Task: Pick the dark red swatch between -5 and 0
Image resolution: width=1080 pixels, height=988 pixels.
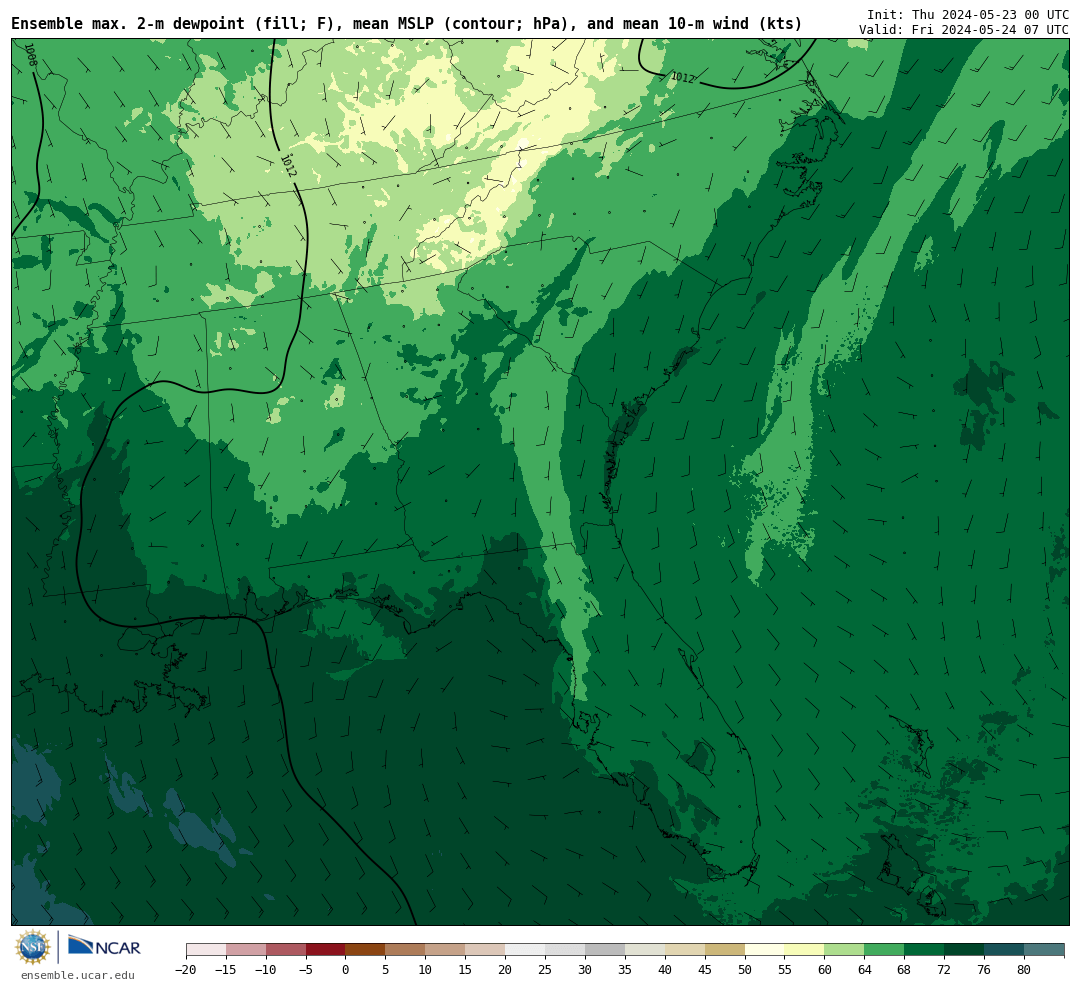Action: [x=326, y=950]
